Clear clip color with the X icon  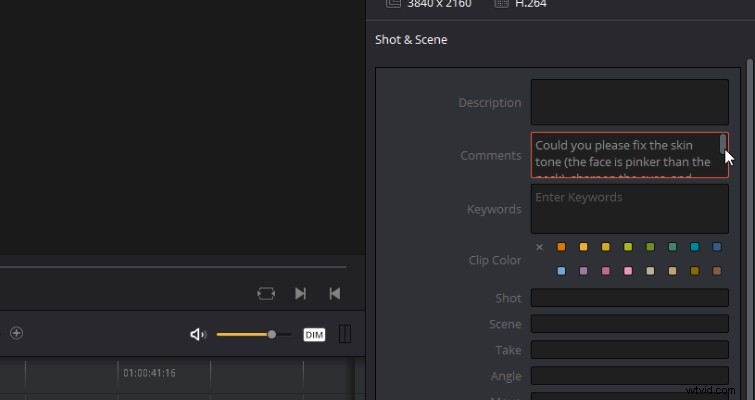[539, 247]
